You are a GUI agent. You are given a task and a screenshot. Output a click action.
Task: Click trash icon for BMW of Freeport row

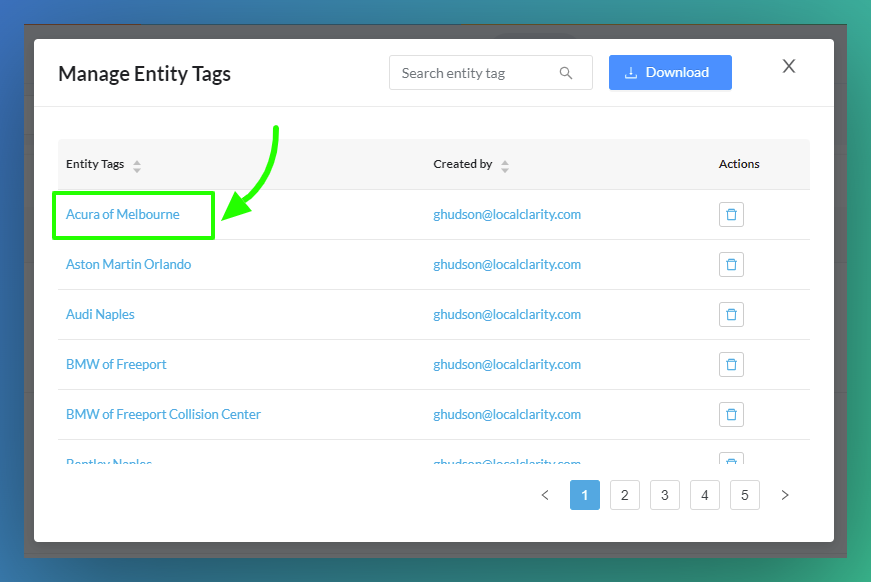pos(731,364)
